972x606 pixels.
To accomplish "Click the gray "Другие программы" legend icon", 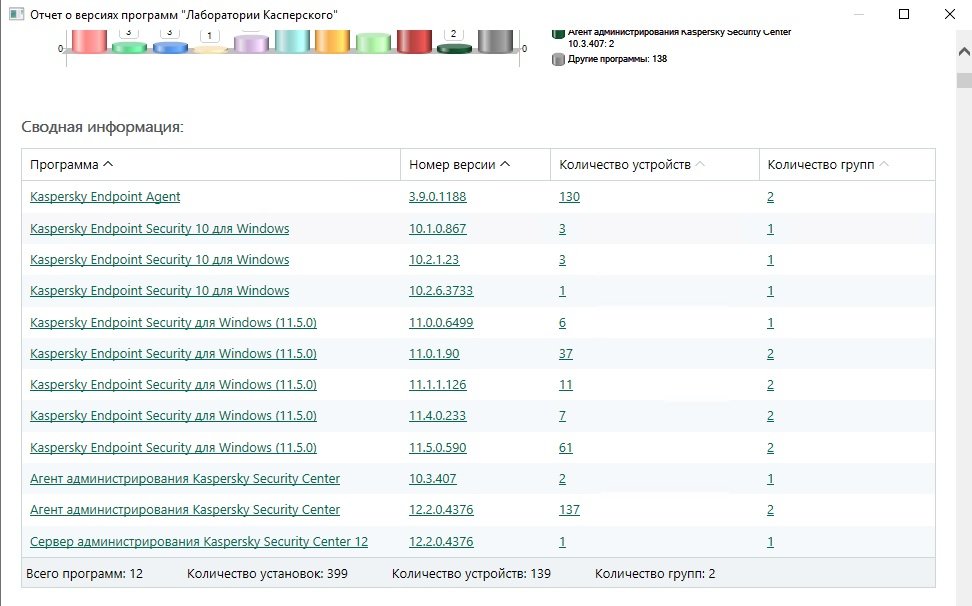I will tap(558, 59).
